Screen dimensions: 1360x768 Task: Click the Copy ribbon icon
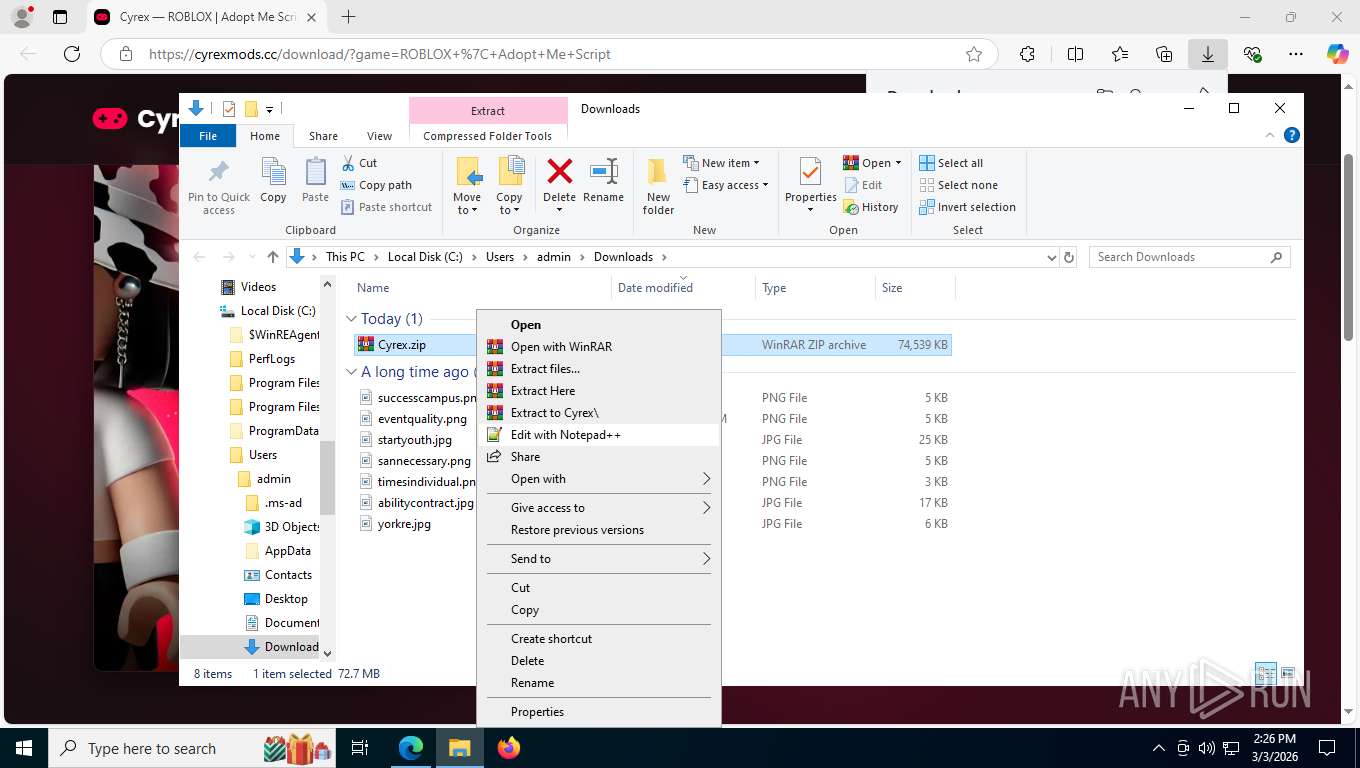pos(273,172)
